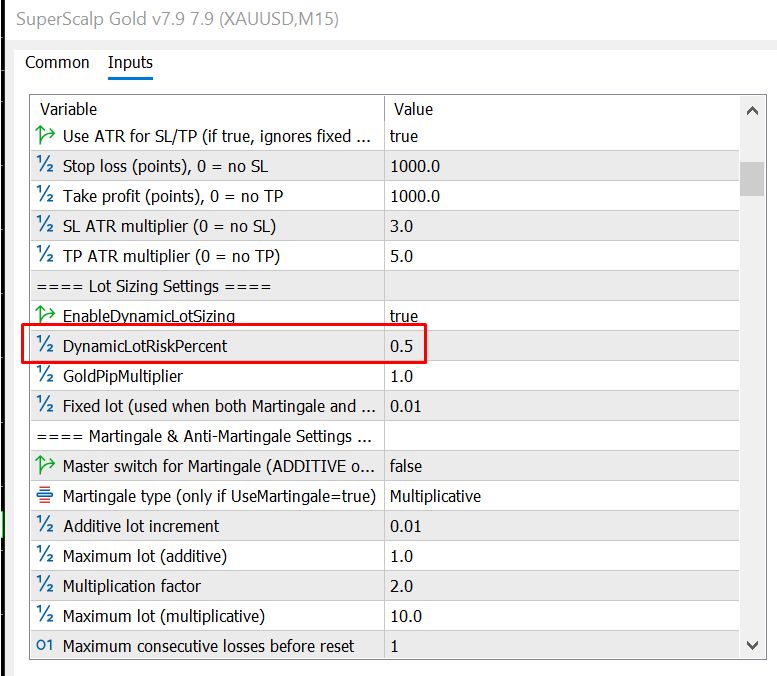Click the boolean icon beside Use ATR for SL/TP

(45, 135)
